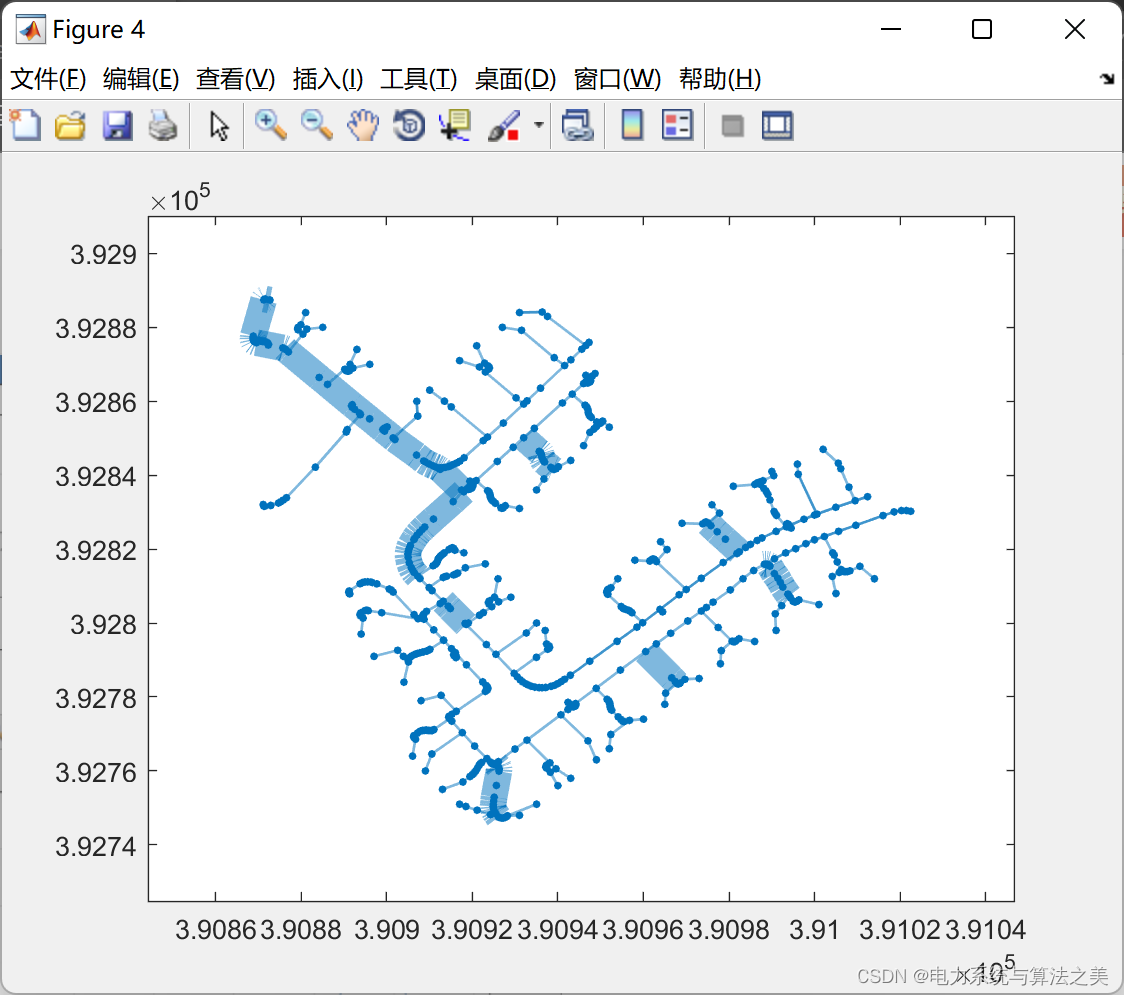
Task: Click the Hide Plot Tools icon
Action: tap(733, 126)
